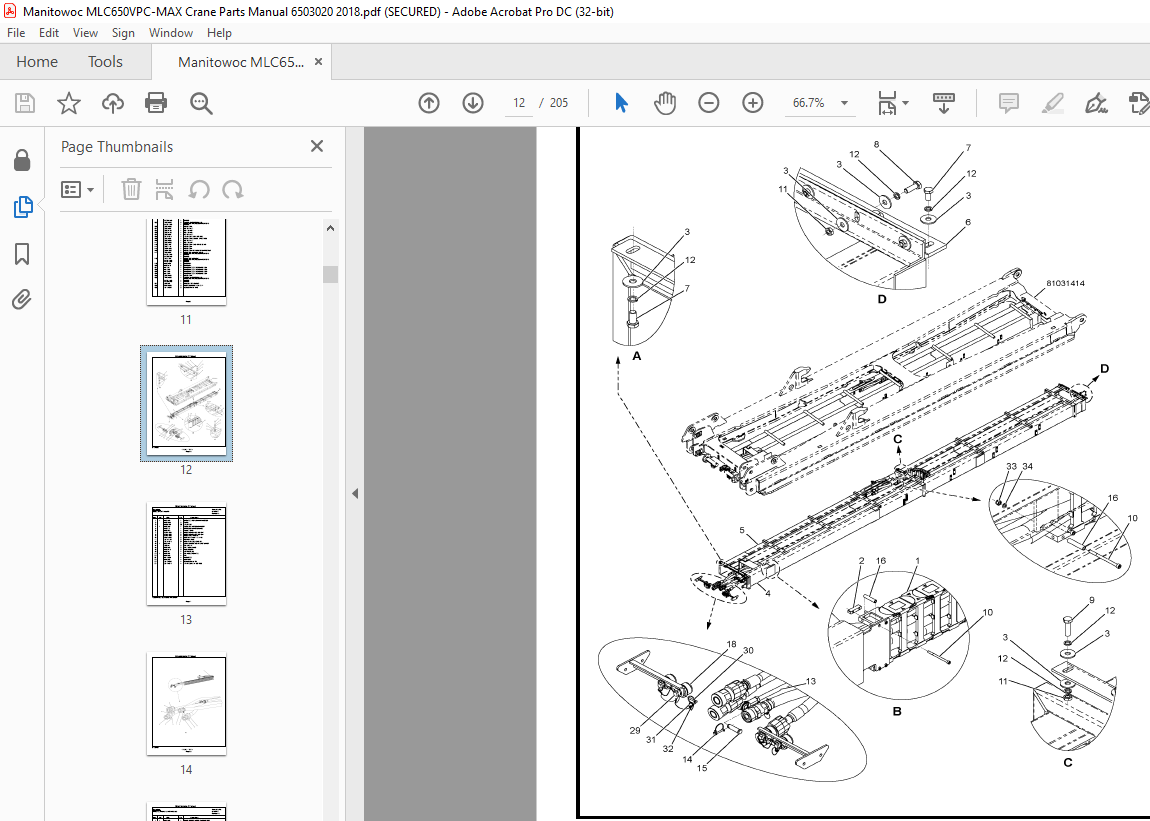Select the Manitowoc MLC65... document tab

point(241,62)
